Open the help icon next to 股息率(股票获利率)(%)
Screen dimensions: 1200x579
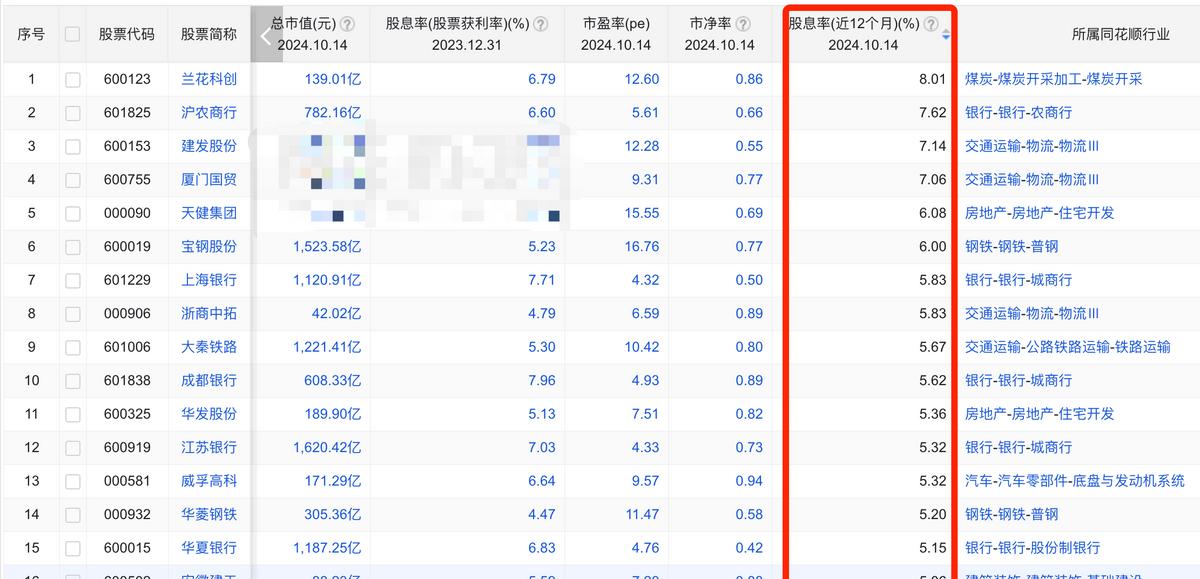coord(541,24)
